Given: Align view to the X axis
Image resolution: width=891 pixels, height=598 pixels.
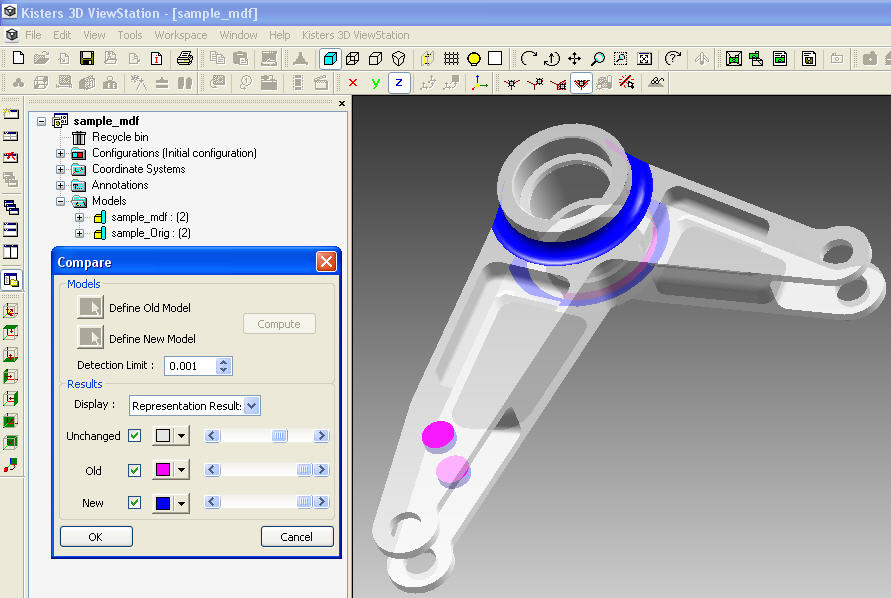Looking at the screenshot, I should point(353,83).
